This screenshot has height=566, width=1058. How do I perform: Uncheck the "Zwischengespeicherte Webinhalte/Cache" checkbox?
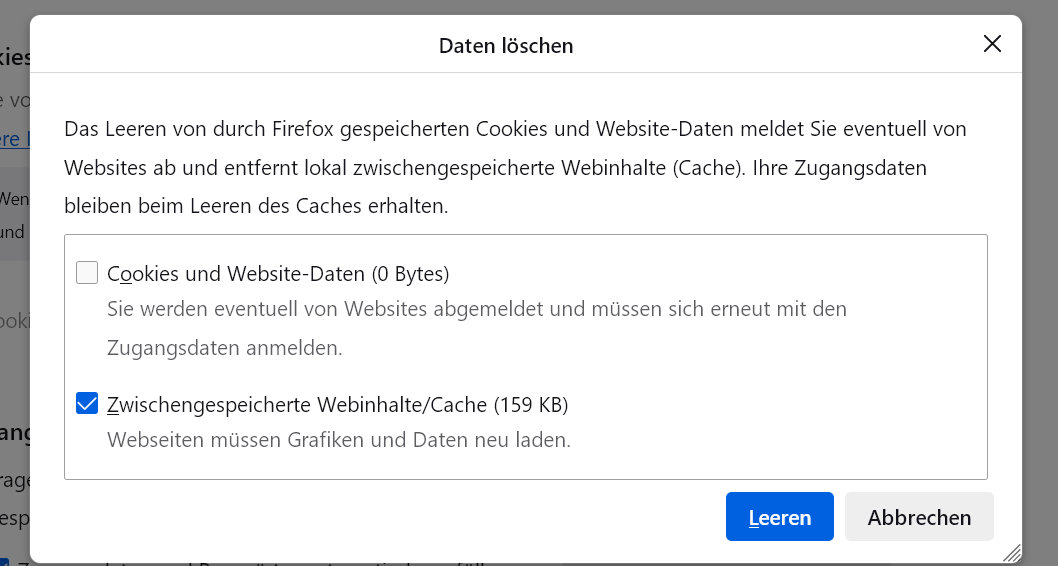pos(87,405)
